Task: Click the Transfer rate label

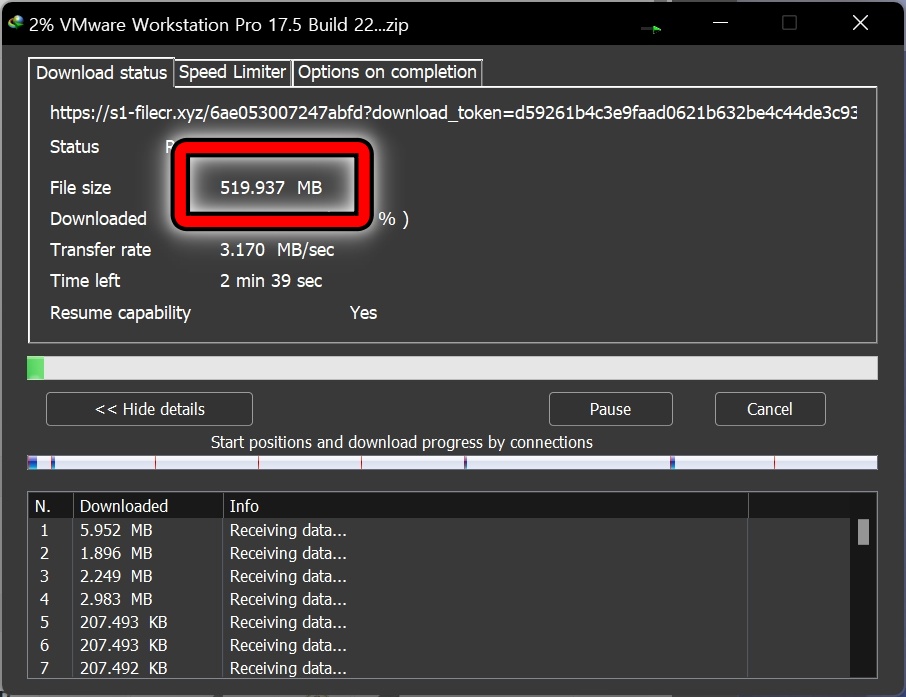Action: 101,250
